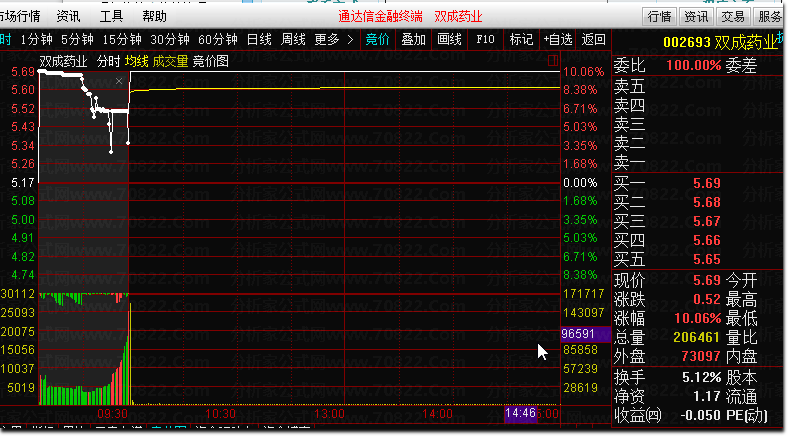Switch to the 1分钟 period tab
Image resolution: width=789 pixels, height=436 pixels.
pos(36,39)
